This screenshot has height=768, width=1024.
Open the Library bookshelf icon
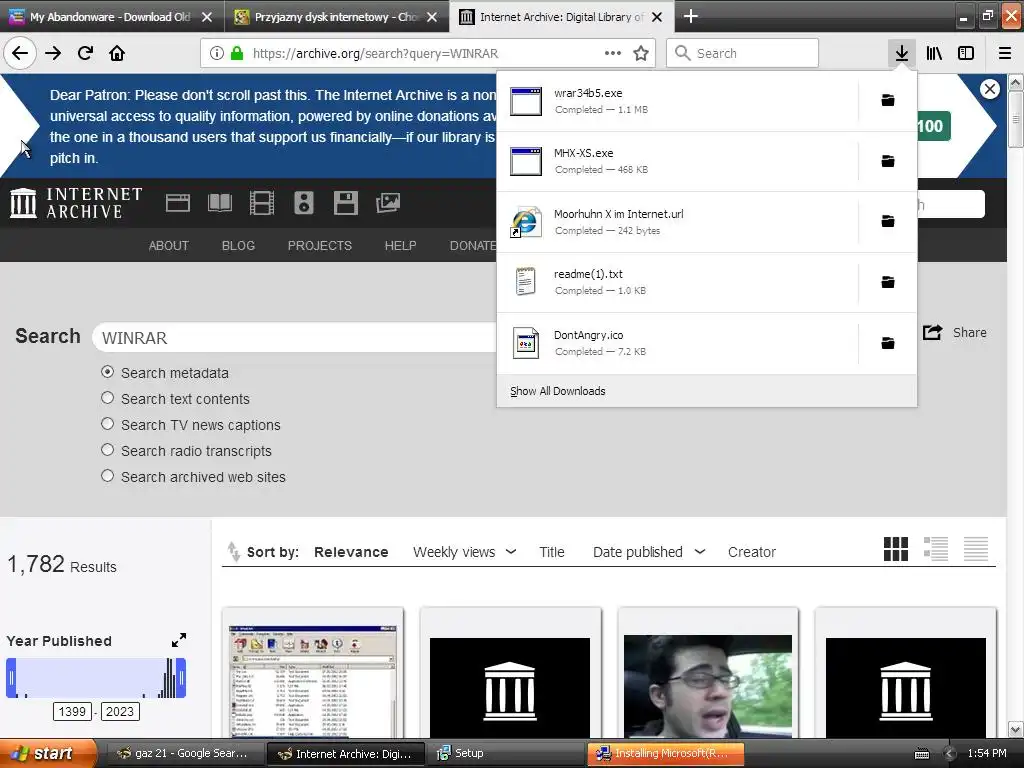click(934, 53)
